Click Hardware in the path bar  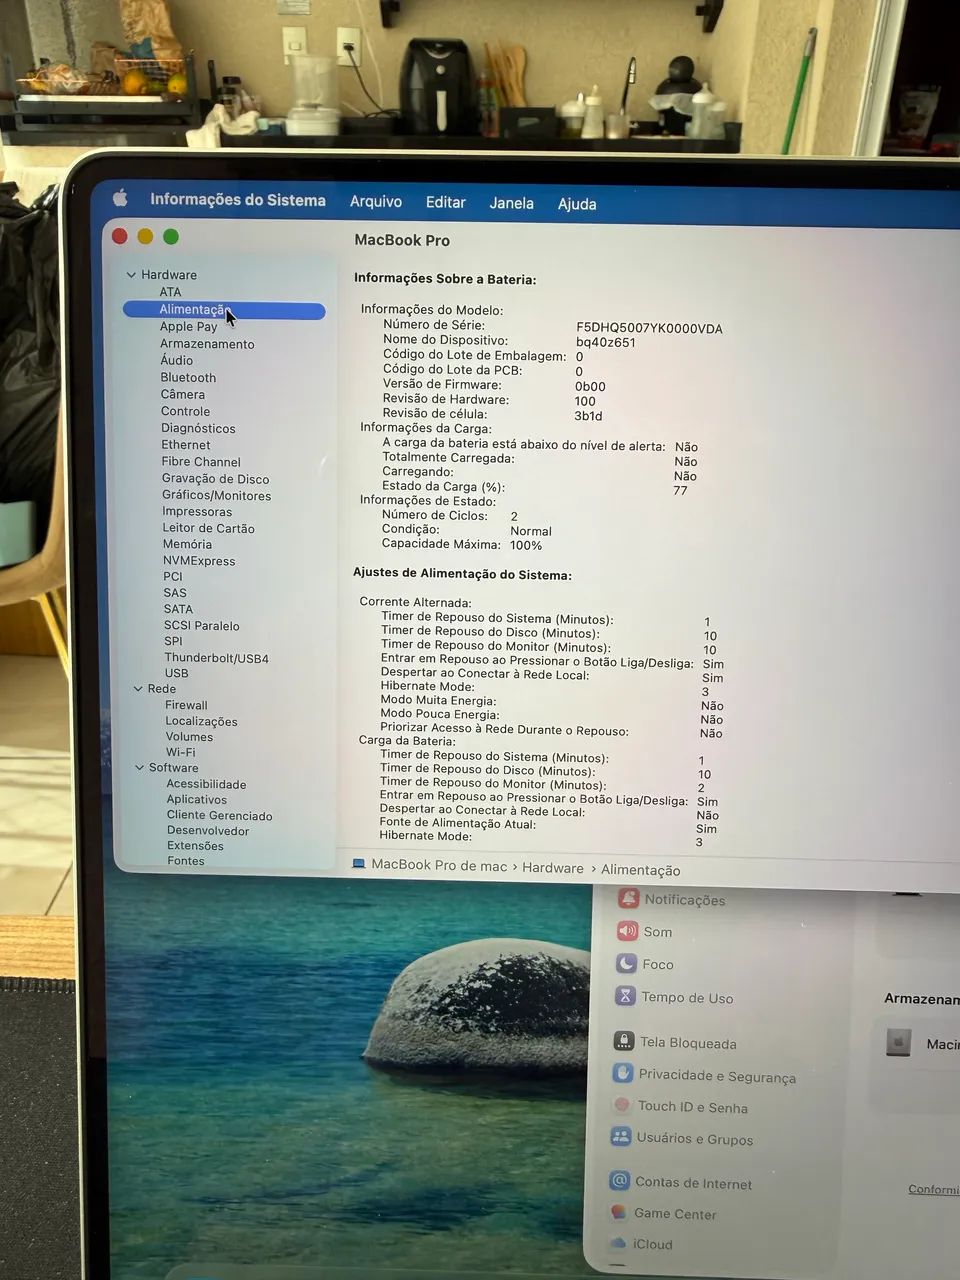(553, 868)
